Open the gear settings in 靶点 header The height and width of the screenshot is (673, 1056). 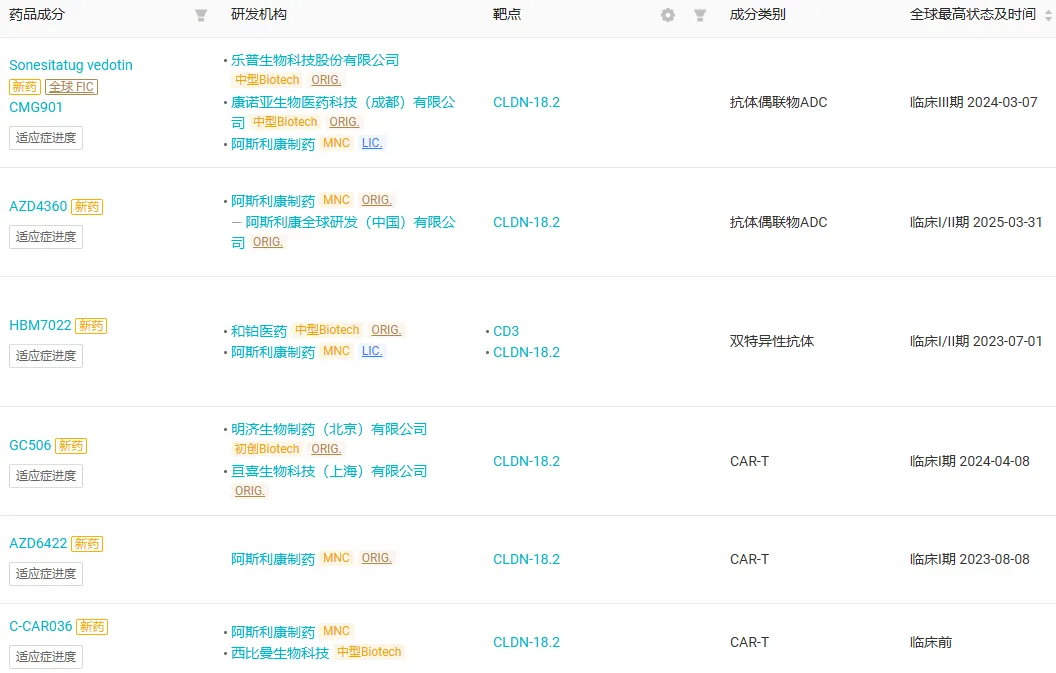[668, 15]
